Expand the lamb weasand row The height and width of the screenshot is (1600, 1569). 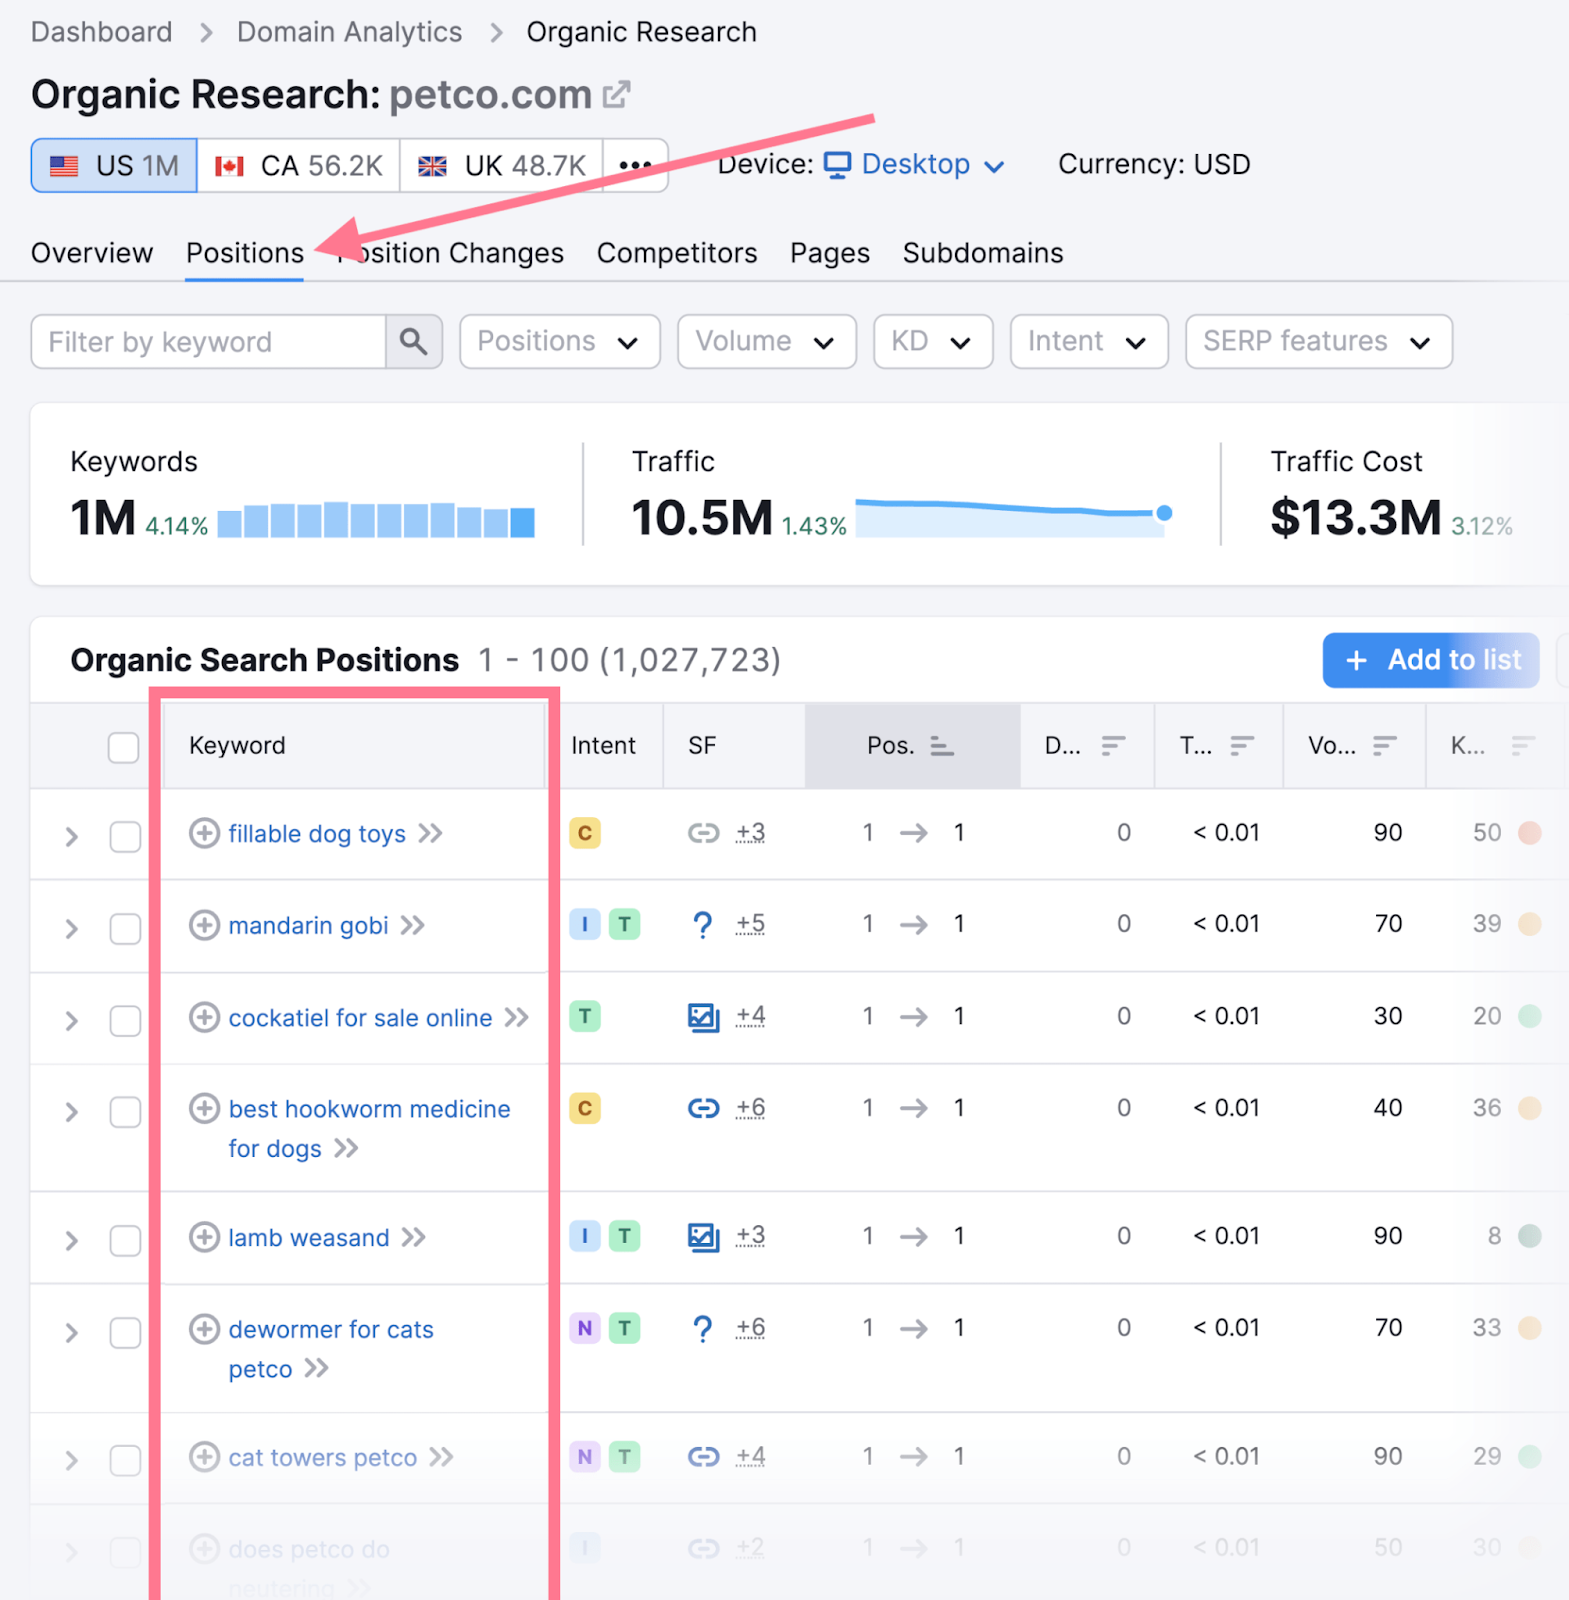[x=71, y=1241]
